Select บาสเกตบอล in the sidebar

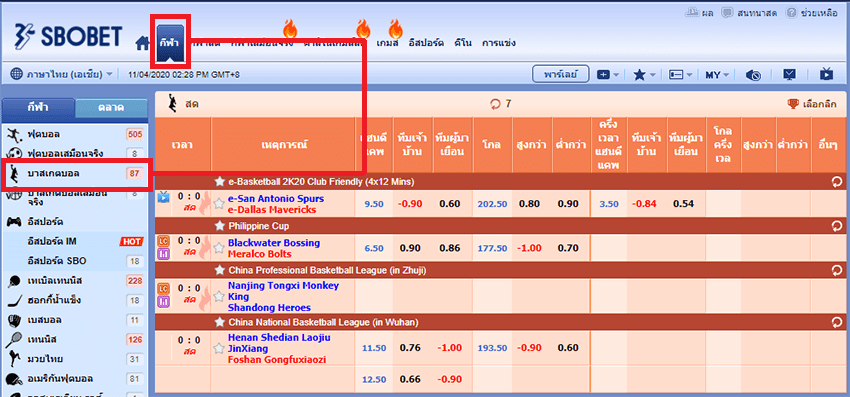point(74,174)
